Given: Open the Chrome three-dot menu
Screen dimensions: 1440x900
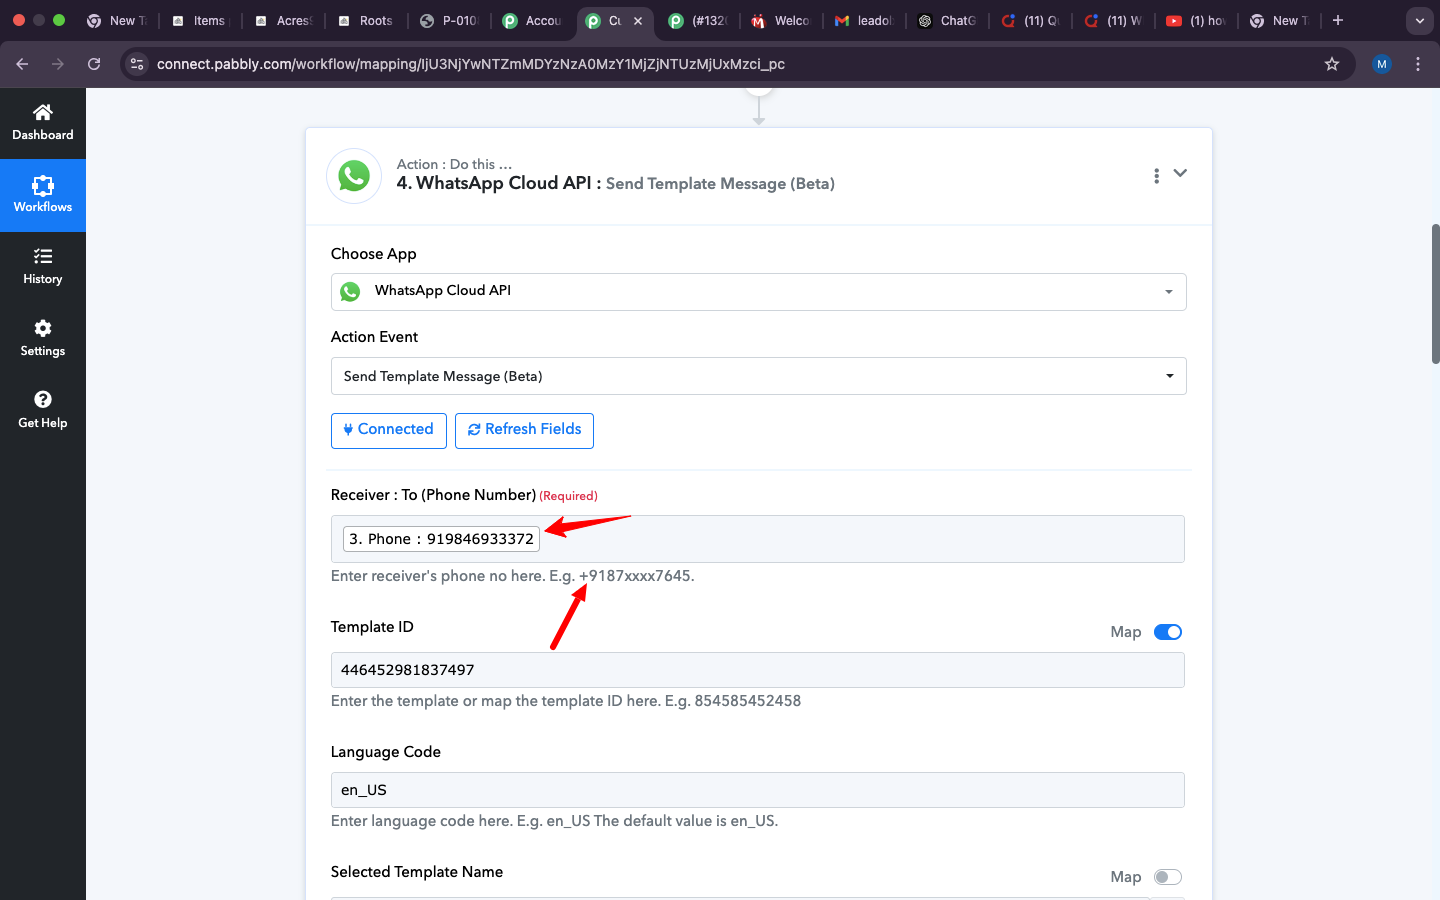Looking at the screenshot, I should click(x=1418, y=64).
